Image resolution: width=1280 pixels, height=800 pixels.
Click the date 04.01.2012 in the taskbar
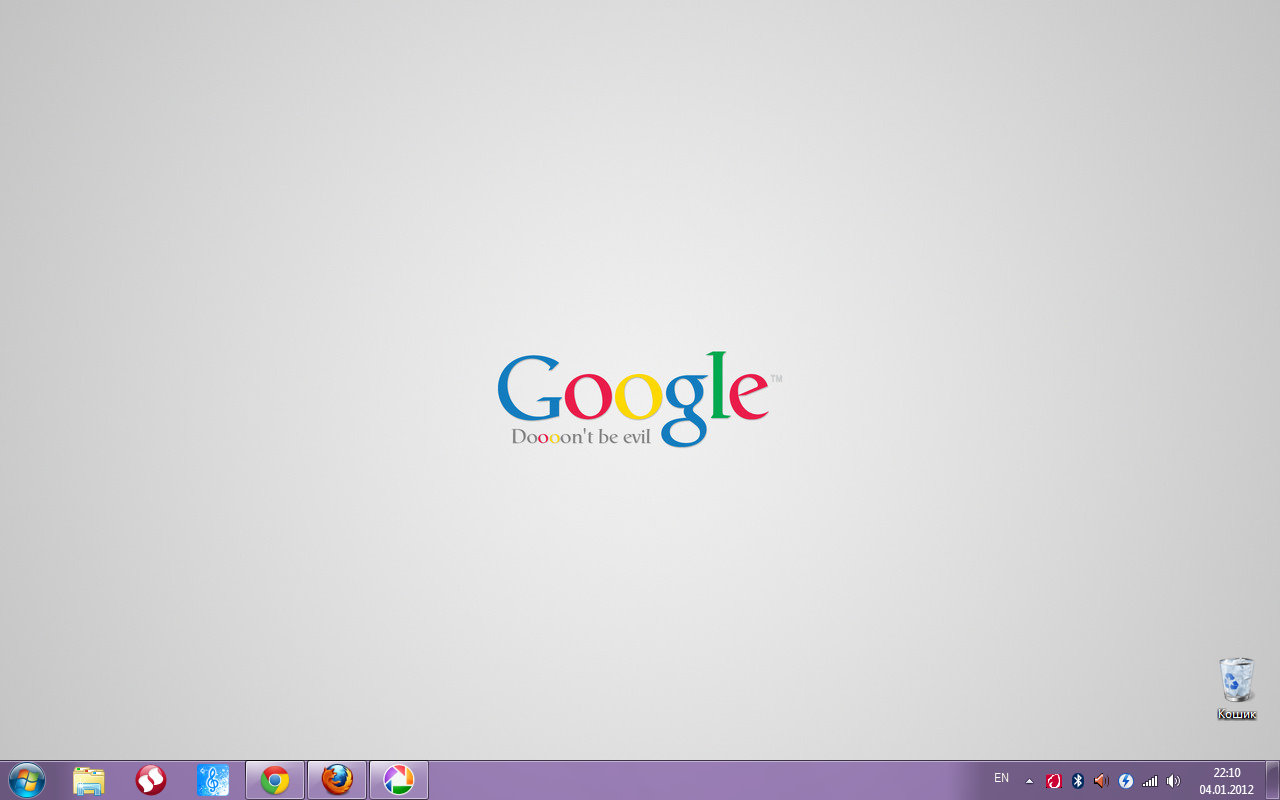(1226, 789)
